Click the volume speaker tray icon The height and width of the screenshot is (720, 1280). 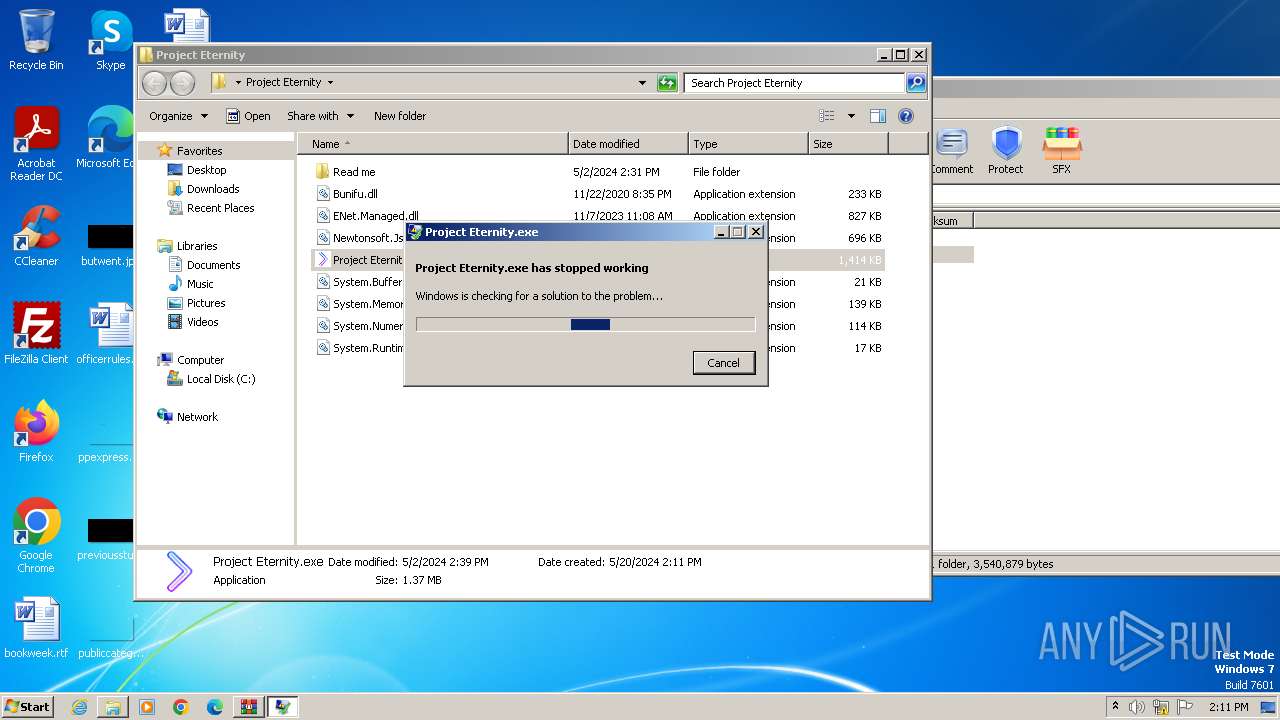[1137, 707]
